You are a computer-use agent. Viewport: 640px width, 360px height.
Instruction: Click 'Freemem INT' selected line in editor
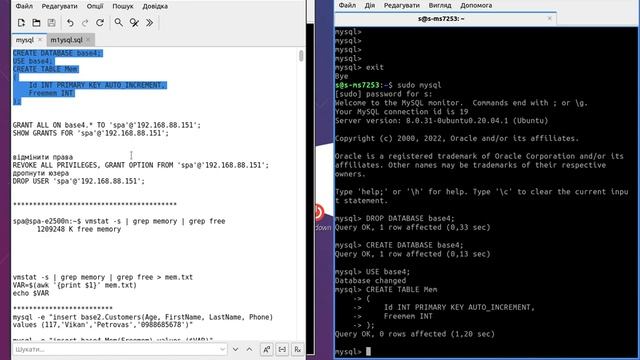pos(51,93)
